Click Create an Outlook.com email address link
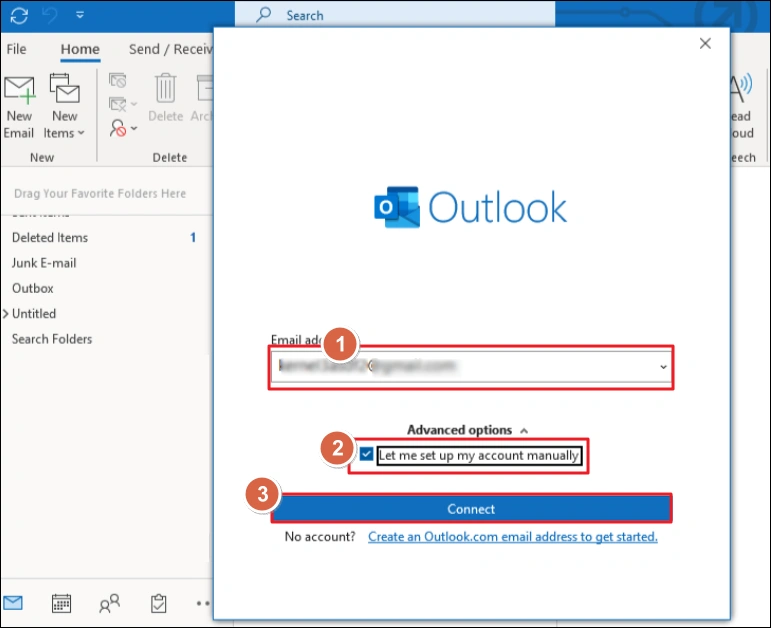This screenshot has width=771, height=628. tap(512, 537)
